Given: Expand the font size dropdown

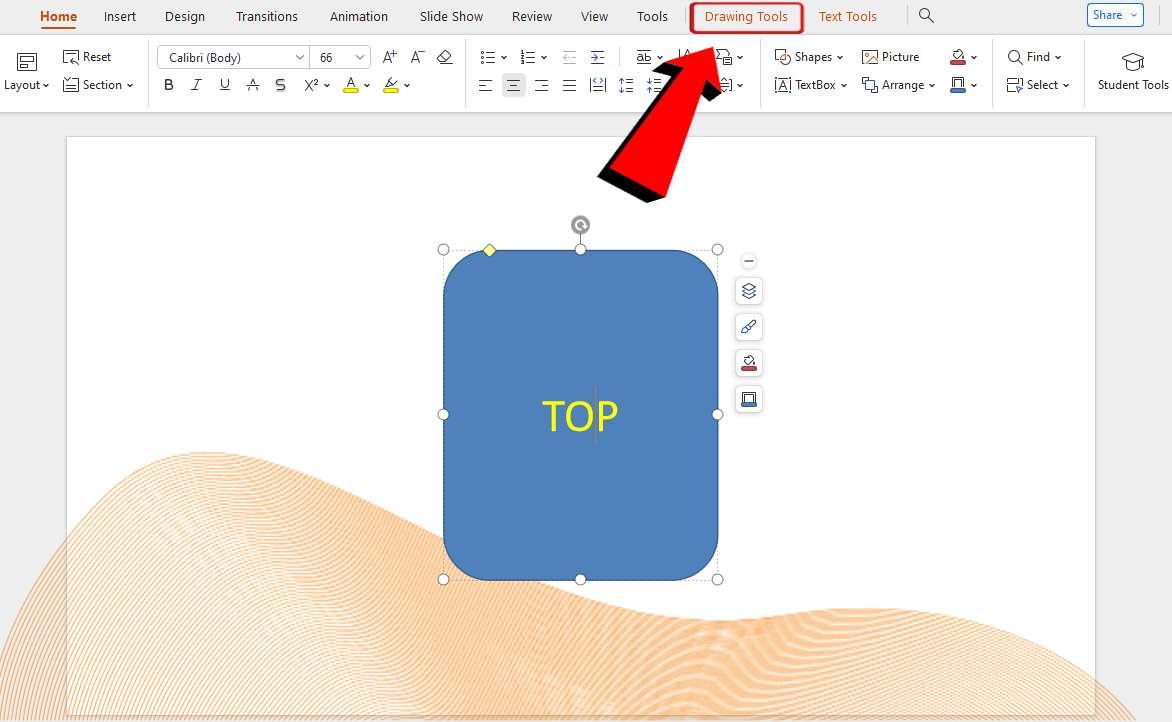Looking at the screenshot, I should click(340, 57).
